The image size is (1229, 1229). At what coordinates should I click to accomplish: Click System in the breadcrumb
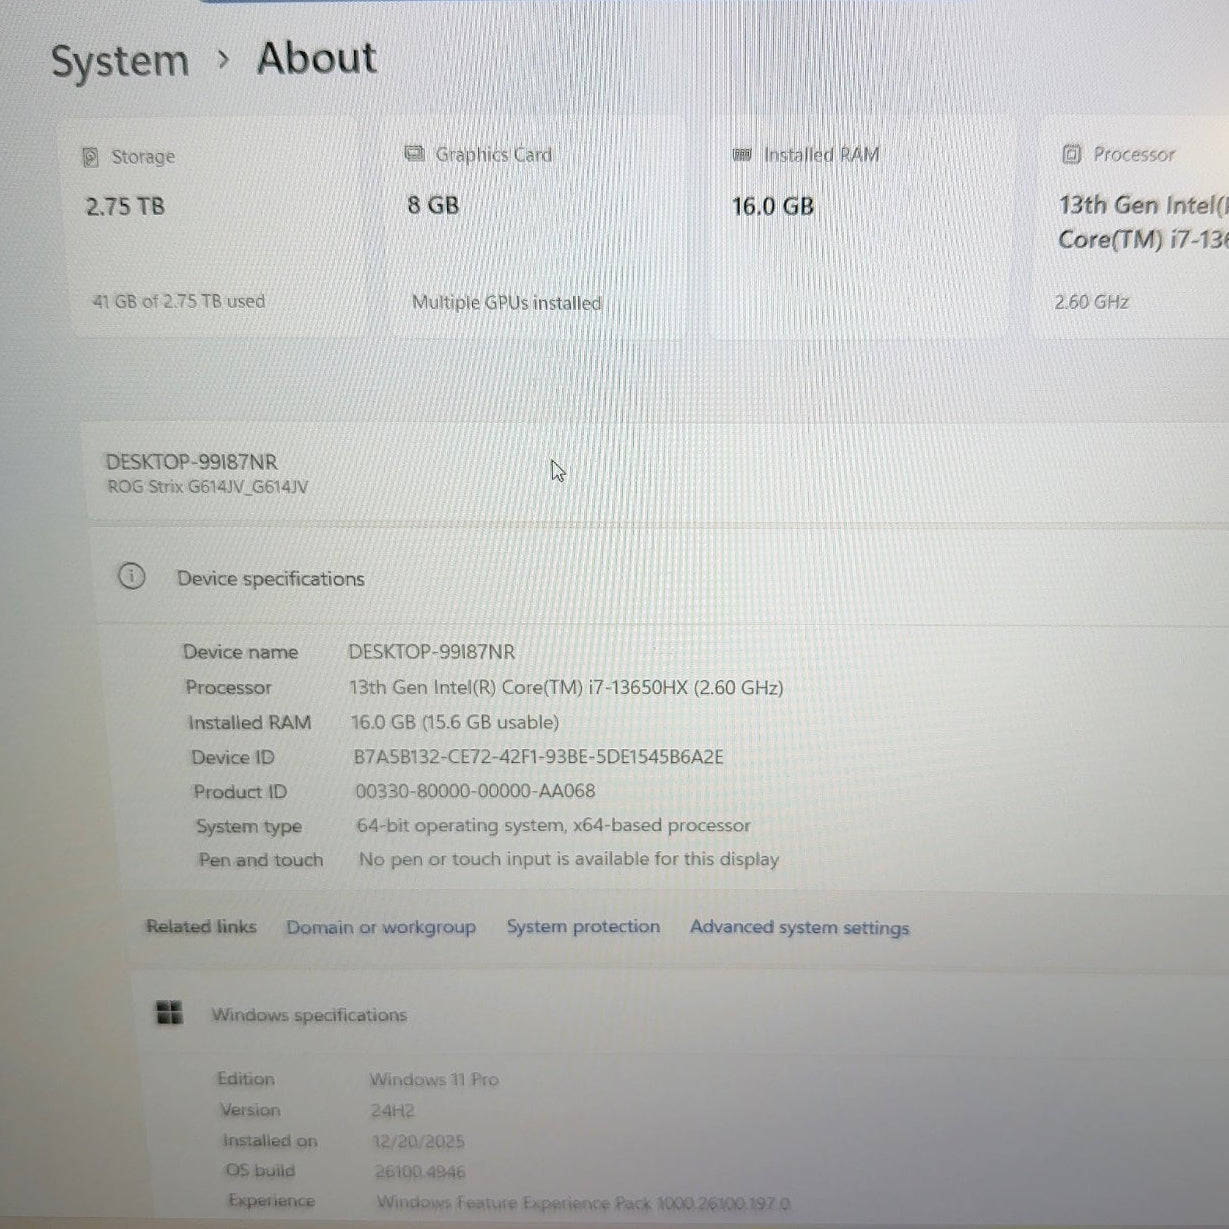point(119,60)
